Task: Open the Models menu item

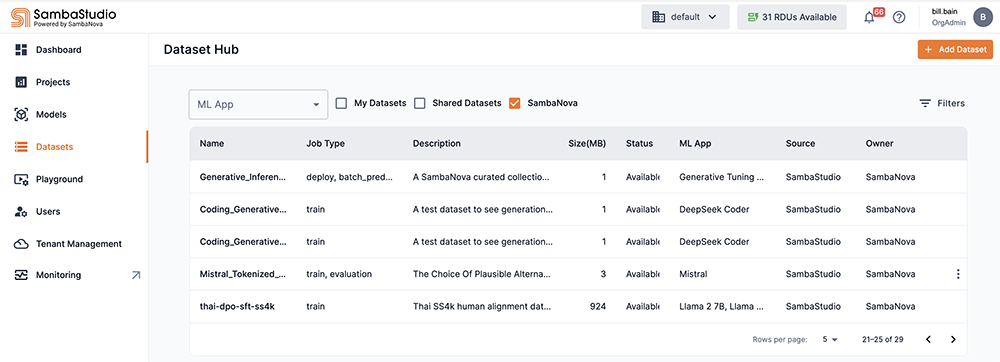Action: point(51,115)
